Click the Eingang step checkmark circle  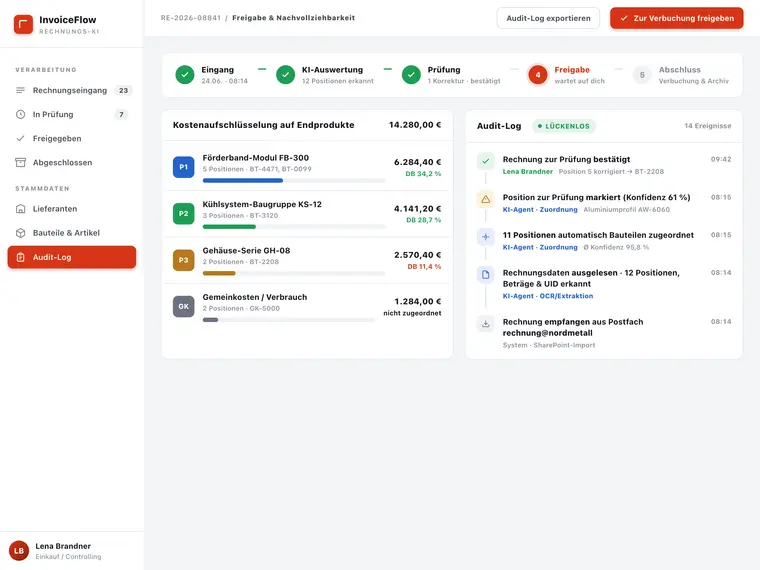pos(185,75)
